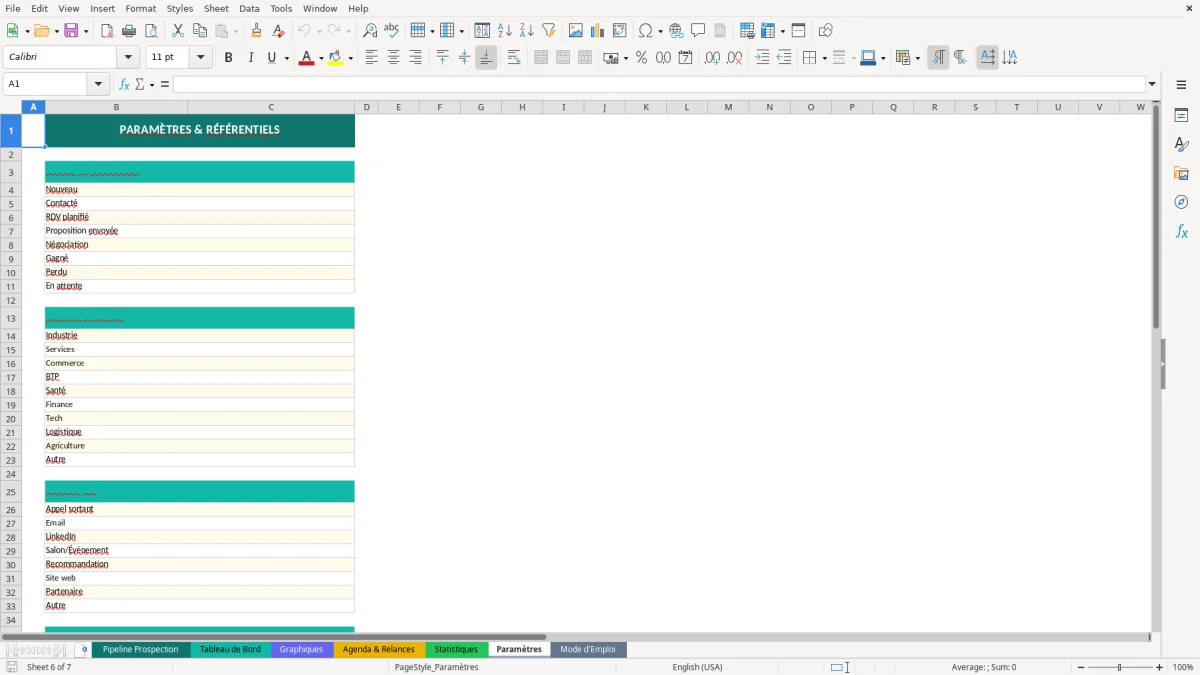Open the Open-document dropdown arrow
This screenshot has height=675, width=1200.
pos(56,31)
